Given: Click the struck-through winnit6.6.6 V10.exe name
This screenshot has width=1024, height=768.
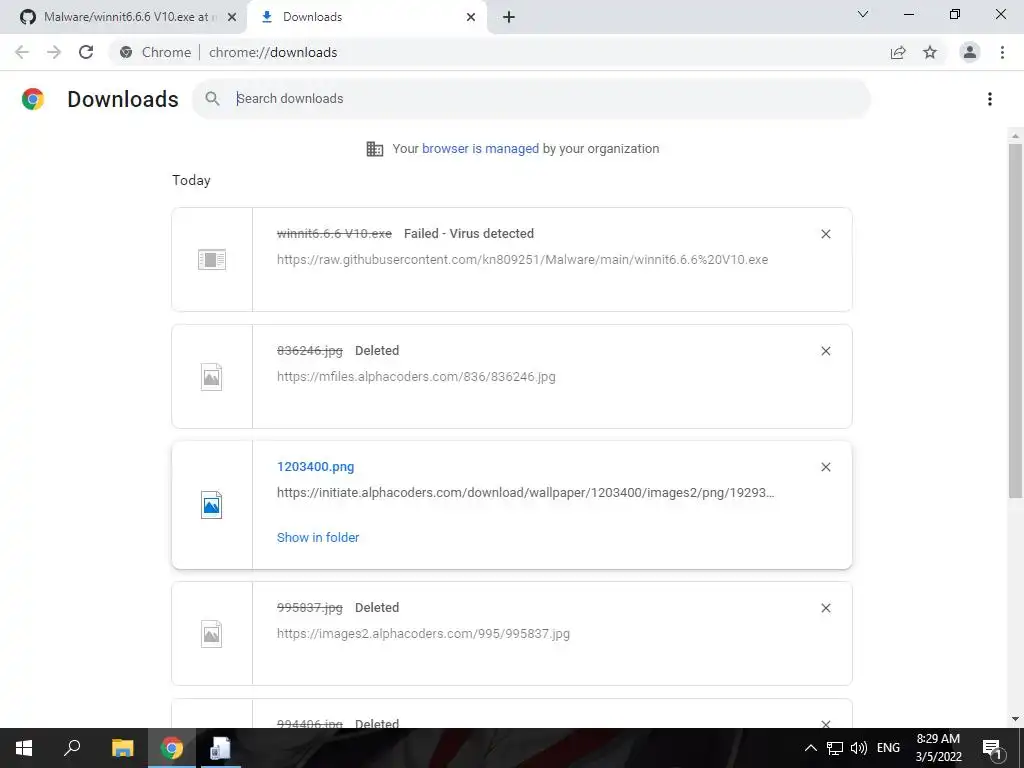Looking at the screenshot, I should click(334, 234).
